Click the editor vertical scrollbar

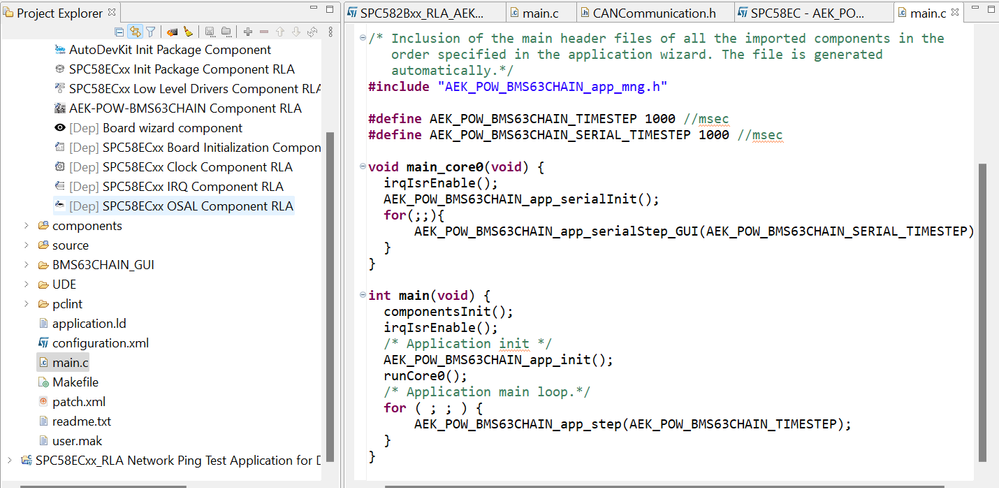pos(982,312)
